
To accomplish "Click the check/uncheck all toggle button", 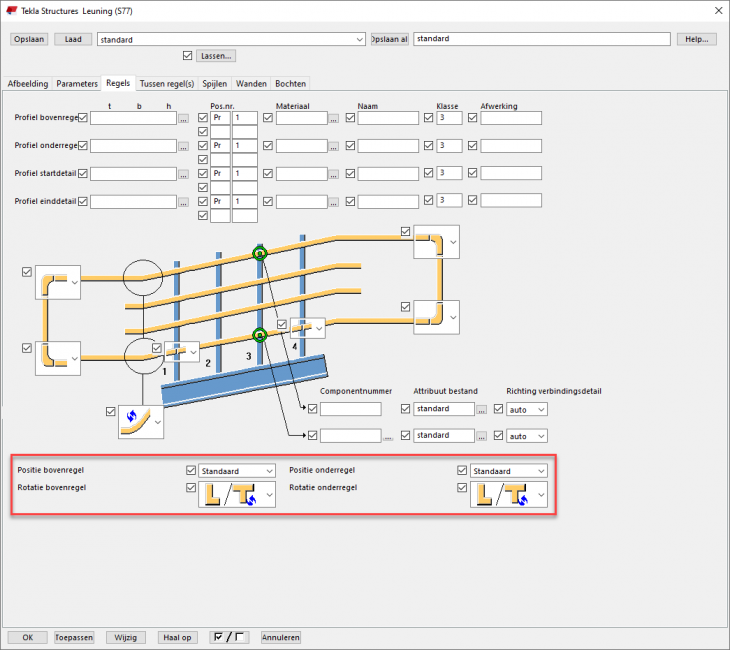I will tap(231, 637).
